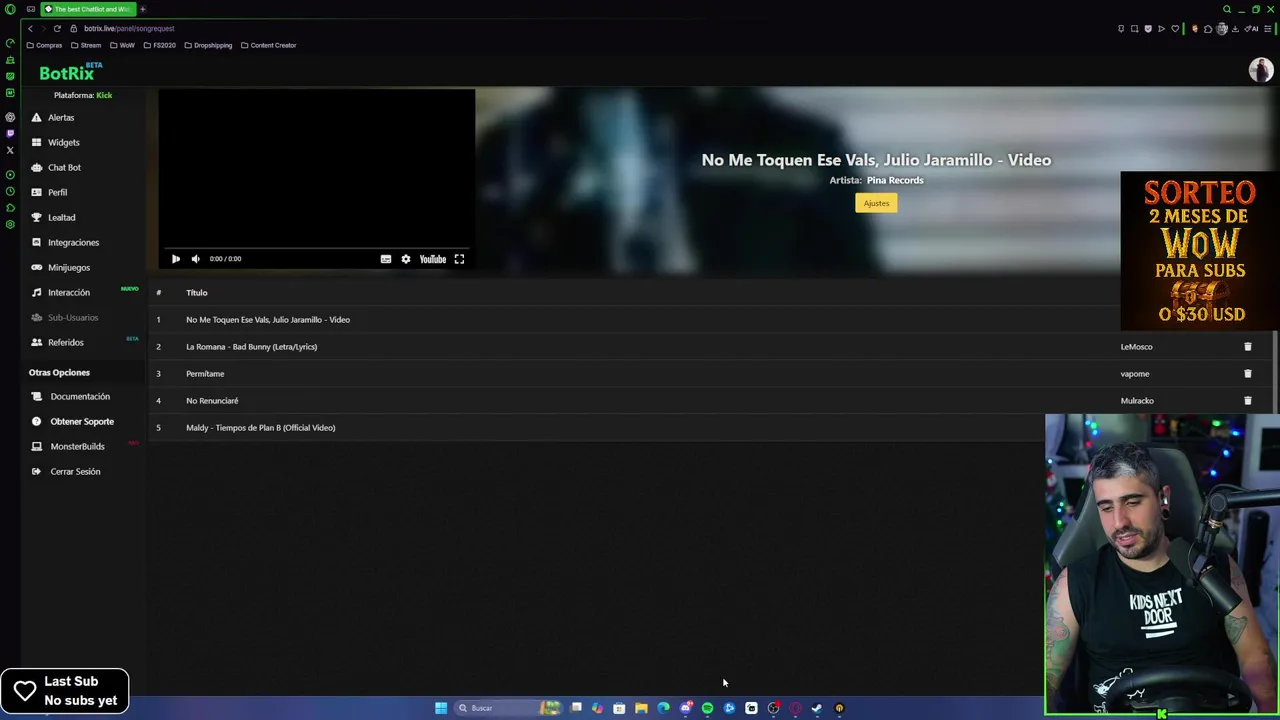Select Lealtad from the sidebar
The width and height of the screenshot is (1280, 720).
click(61, 218)
